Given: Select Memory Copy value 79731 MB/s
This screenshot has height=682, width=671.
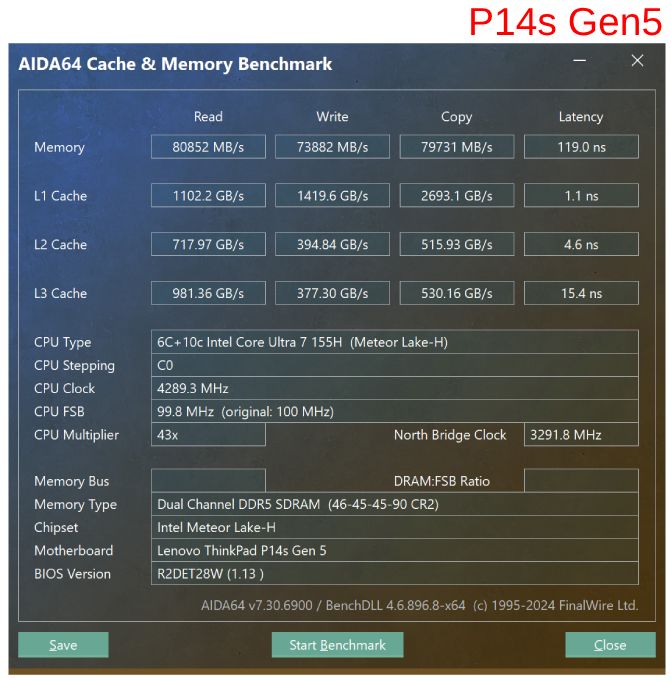Looking at the screenshot, I should tap(457, 147).
